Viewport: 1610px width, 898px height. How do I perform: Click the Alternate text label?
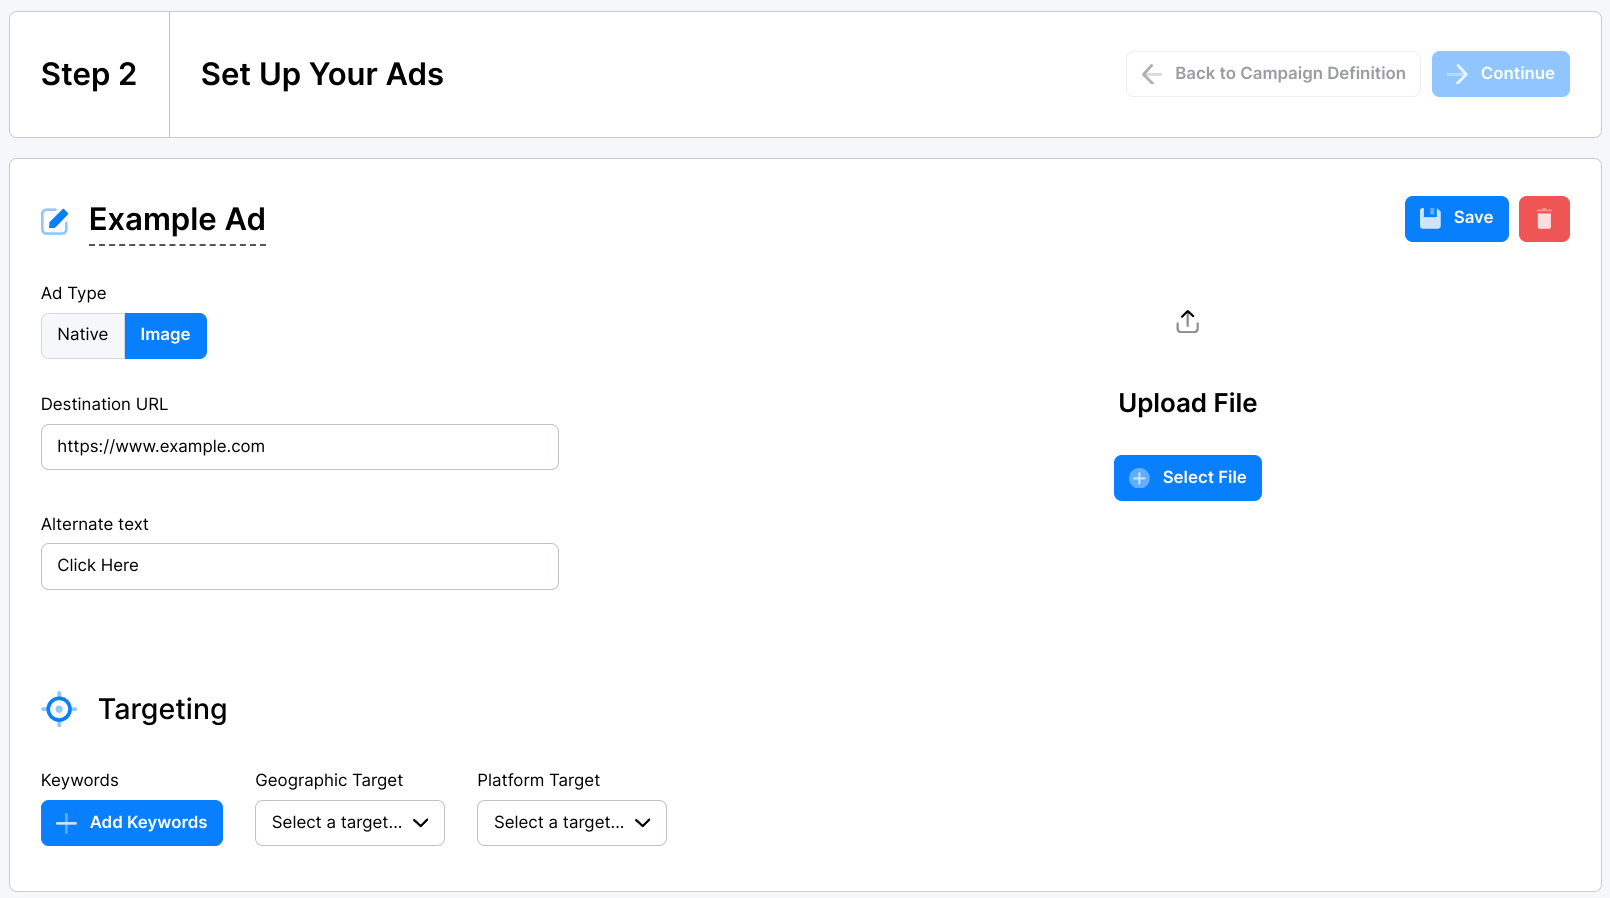coord(95,524)
